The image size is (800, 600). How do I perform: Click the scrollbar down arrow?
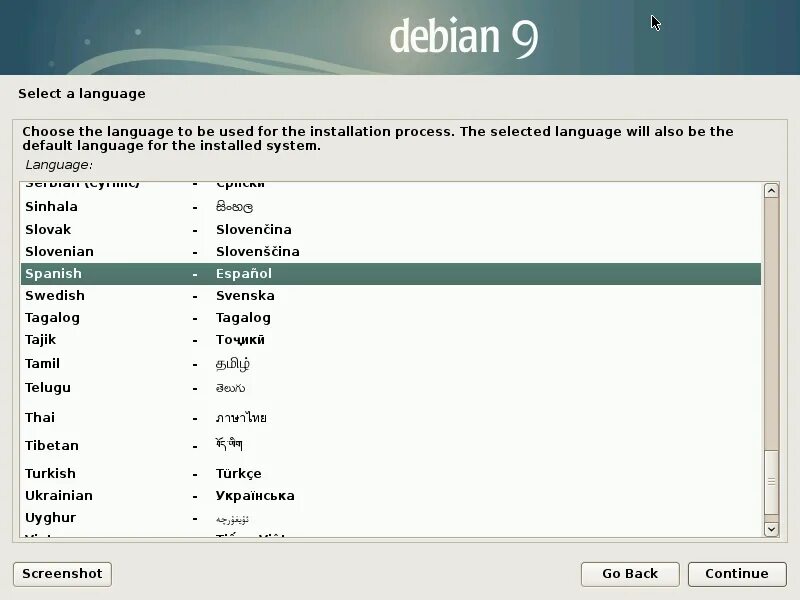click(771, 529)
